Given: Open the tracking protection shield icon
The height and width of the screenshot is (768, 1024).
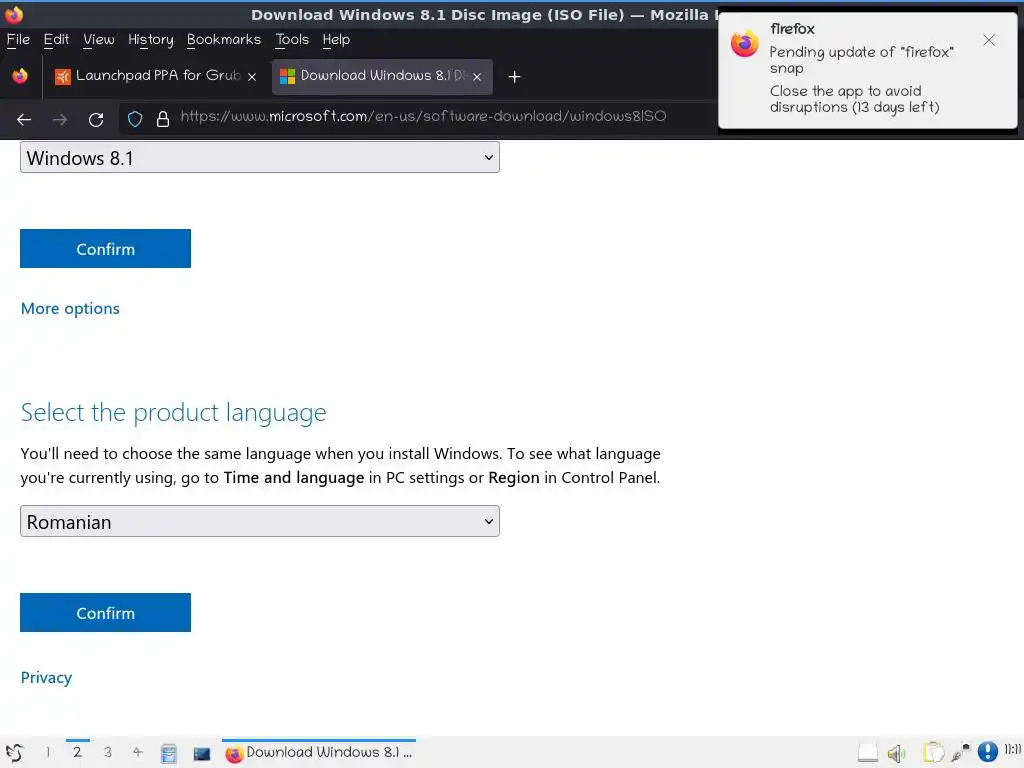Looking at the screenshot, I should [135, 119].
